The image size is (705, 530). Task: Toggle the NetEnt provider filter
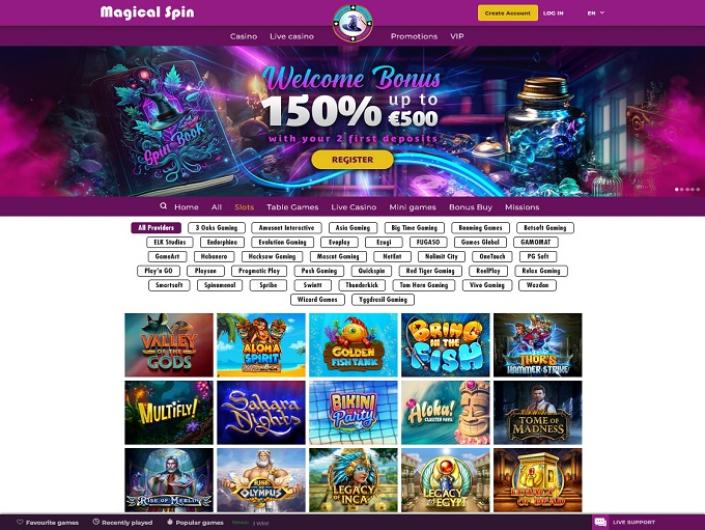(x=392, y=257)
